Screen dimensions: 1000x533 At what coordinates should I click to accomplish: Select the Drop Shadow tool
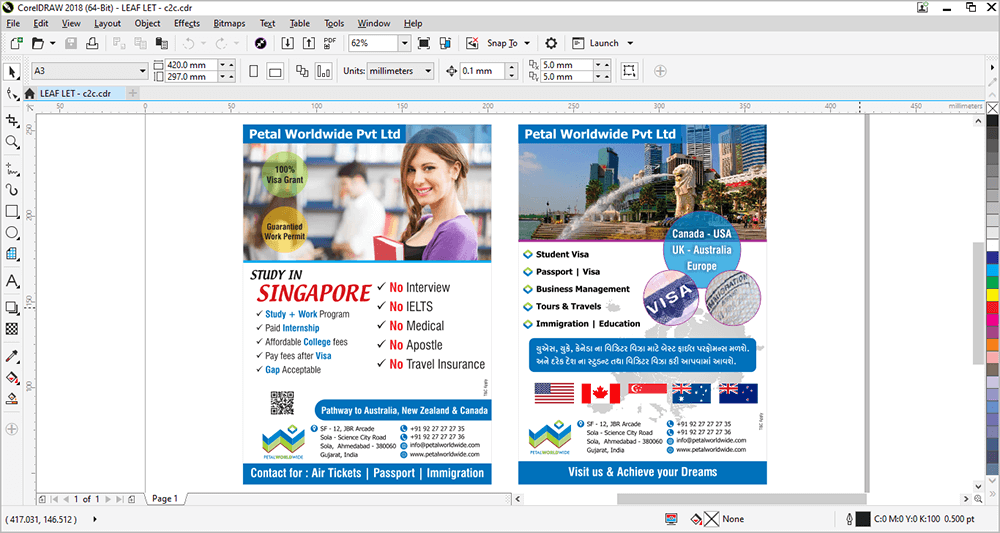tap(12, 308)
